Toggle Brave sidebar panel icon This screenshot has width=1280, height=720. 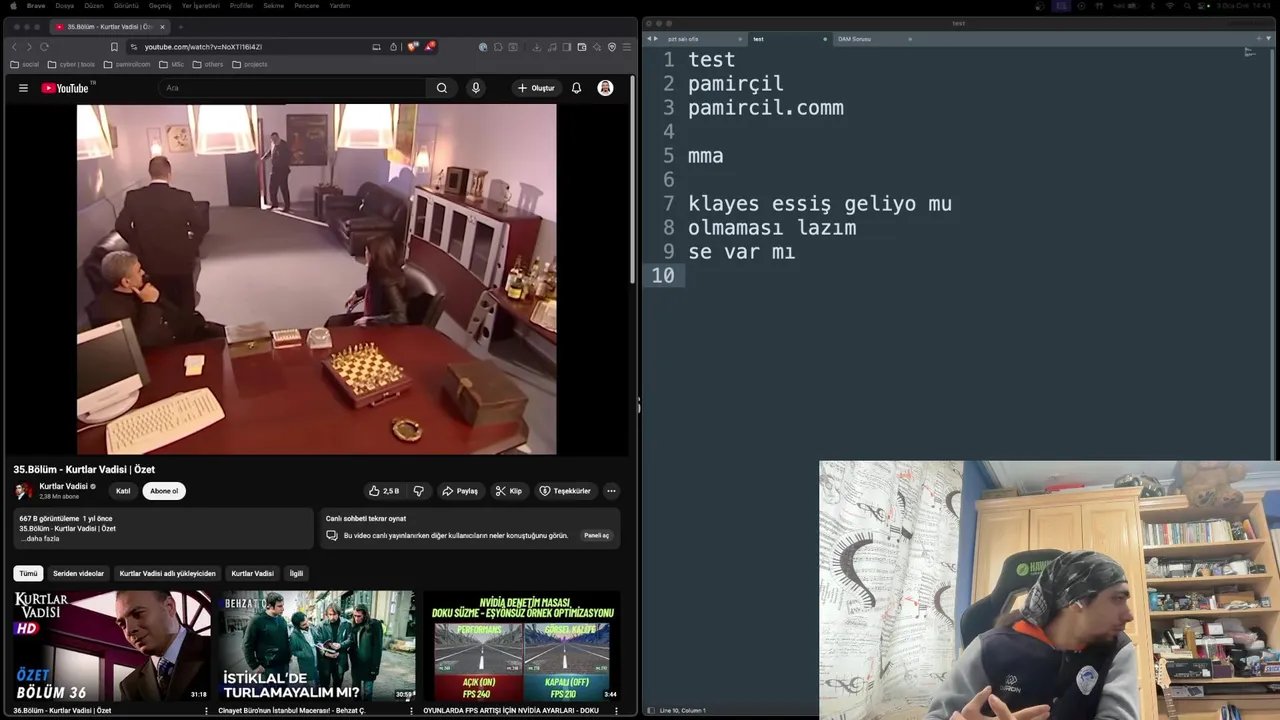(567, 47)
